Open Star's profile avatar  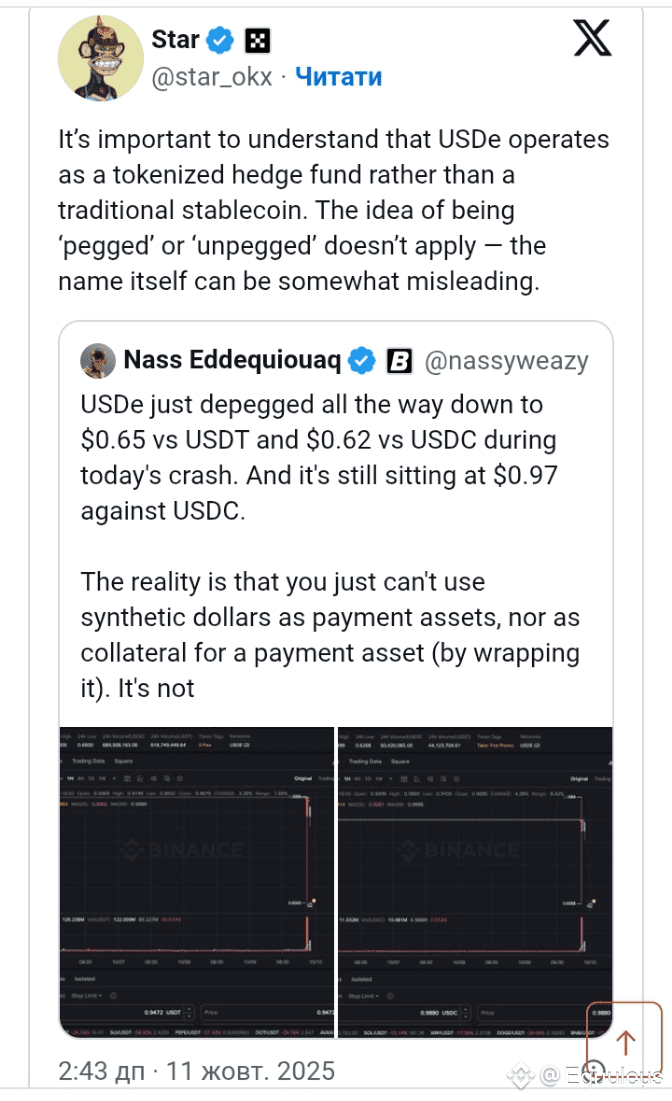click(98, 58)
